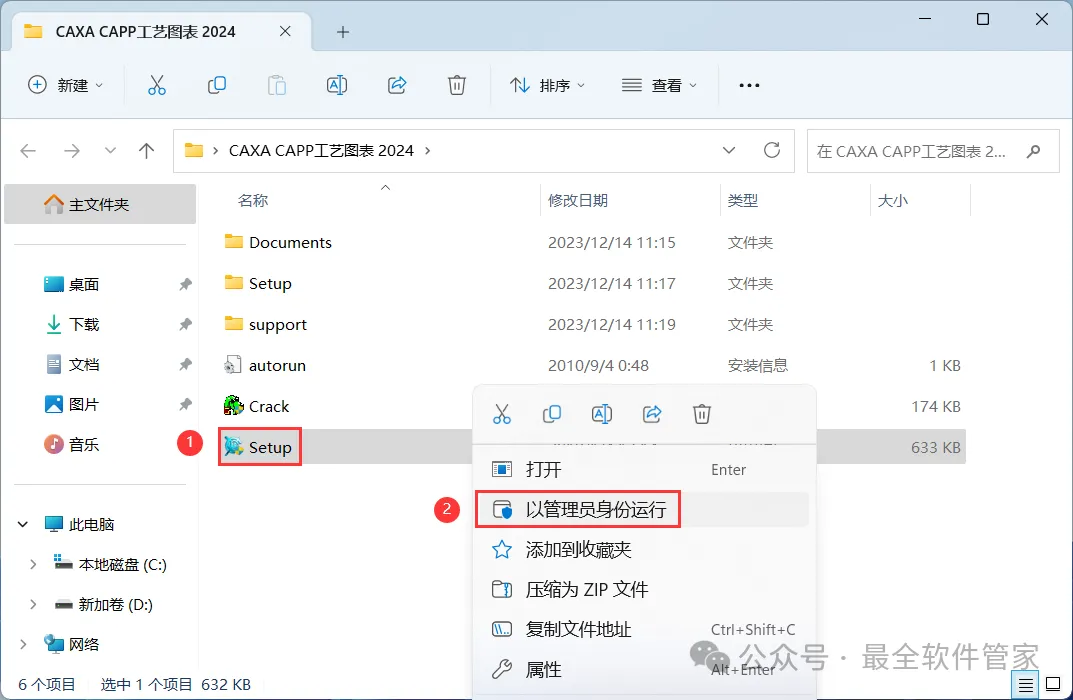Choose 属性 in context menu
Image resolution: width=1073 pixels, height=700 pixels.
click(643, 669)
